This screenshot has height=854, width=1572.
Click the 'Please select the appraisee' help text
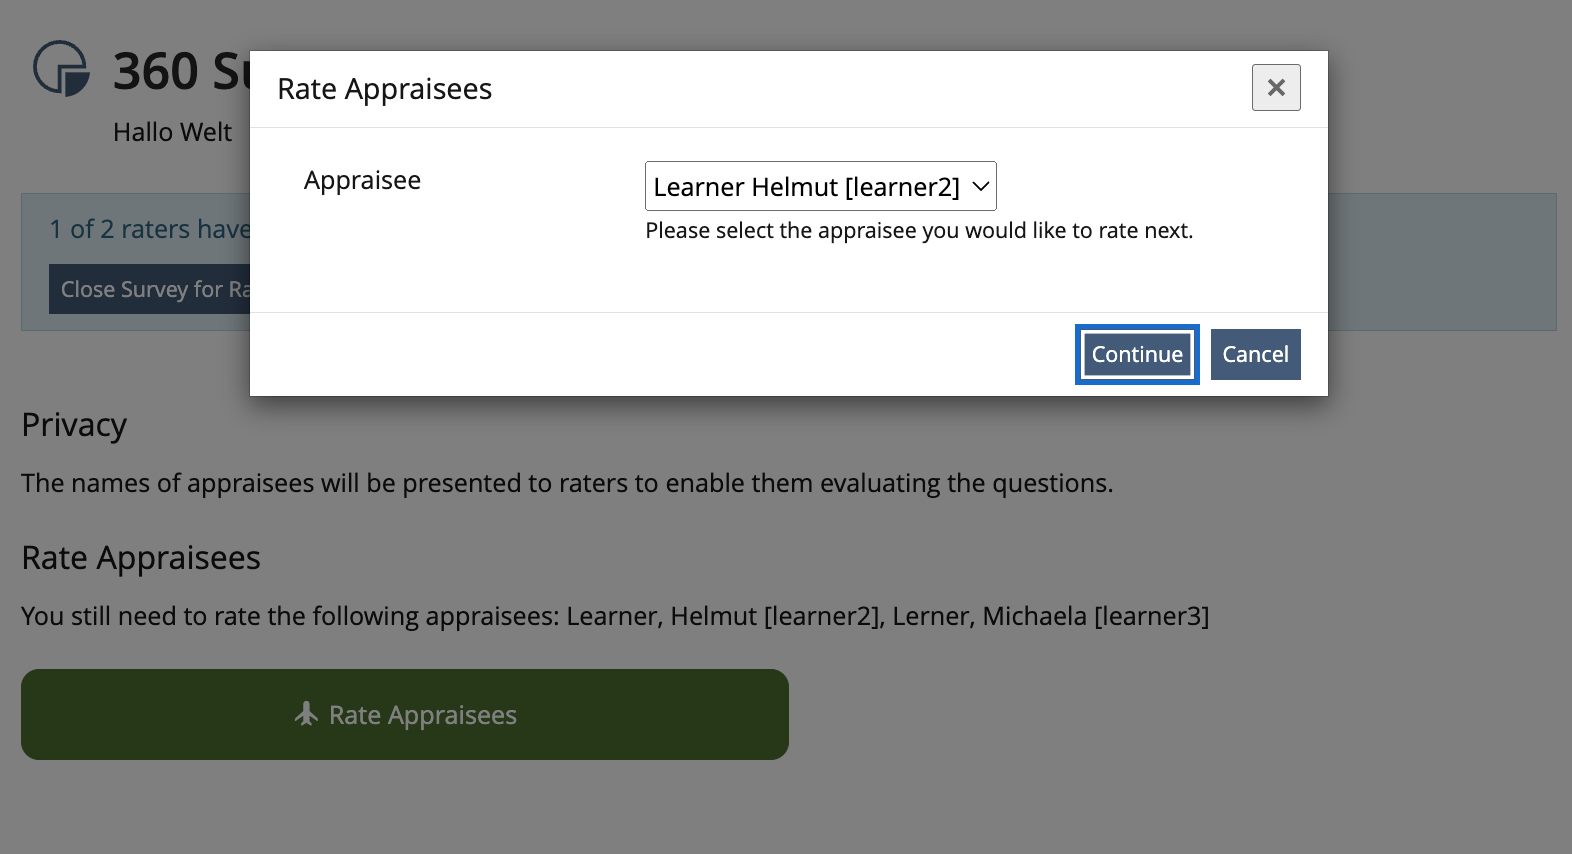(918, 231)
